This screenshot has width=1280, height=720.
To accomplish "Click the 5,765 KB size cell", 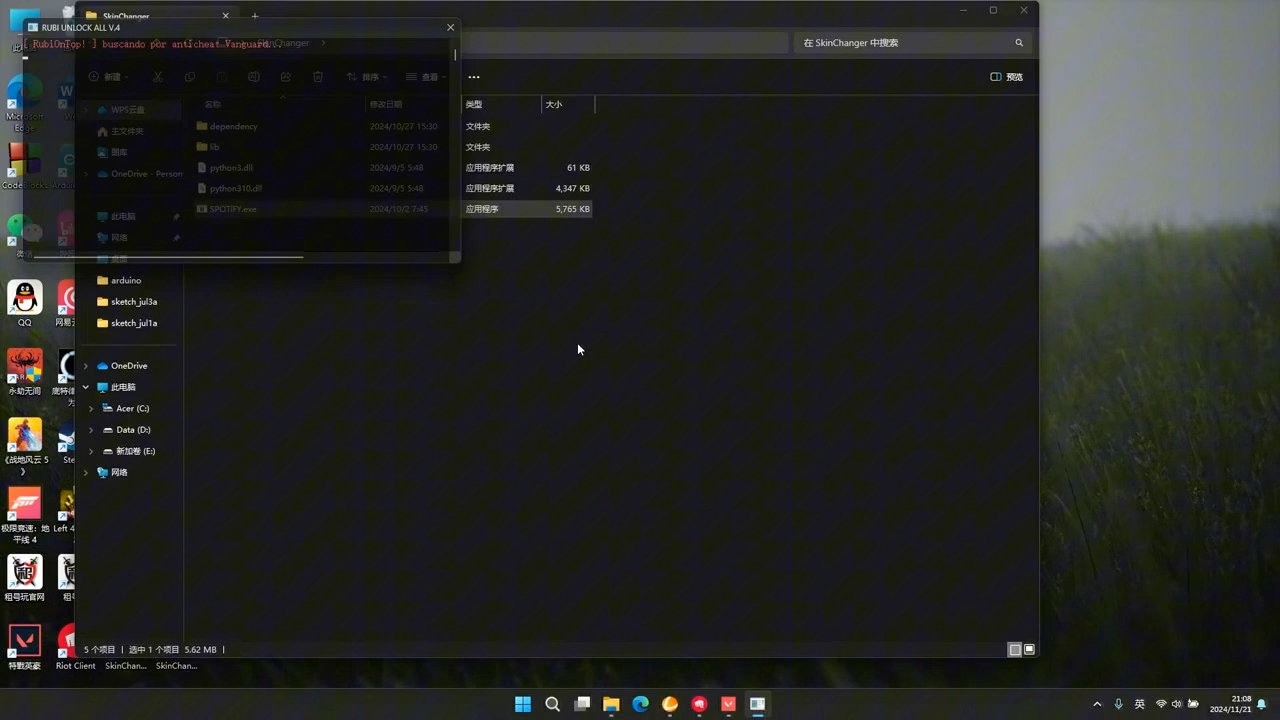I will pos(573,209).
